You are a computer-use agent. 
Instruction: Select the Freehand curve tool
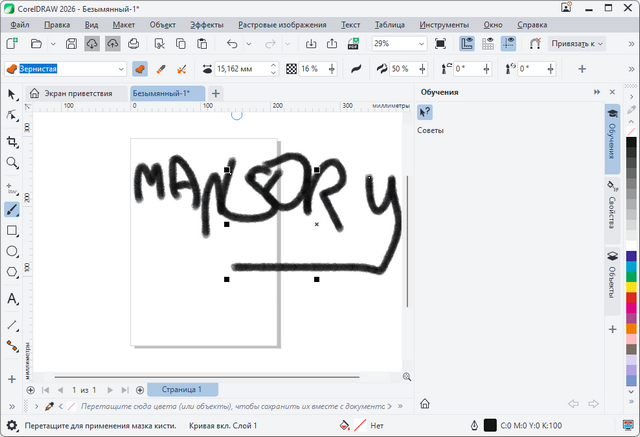coord(12,189)
